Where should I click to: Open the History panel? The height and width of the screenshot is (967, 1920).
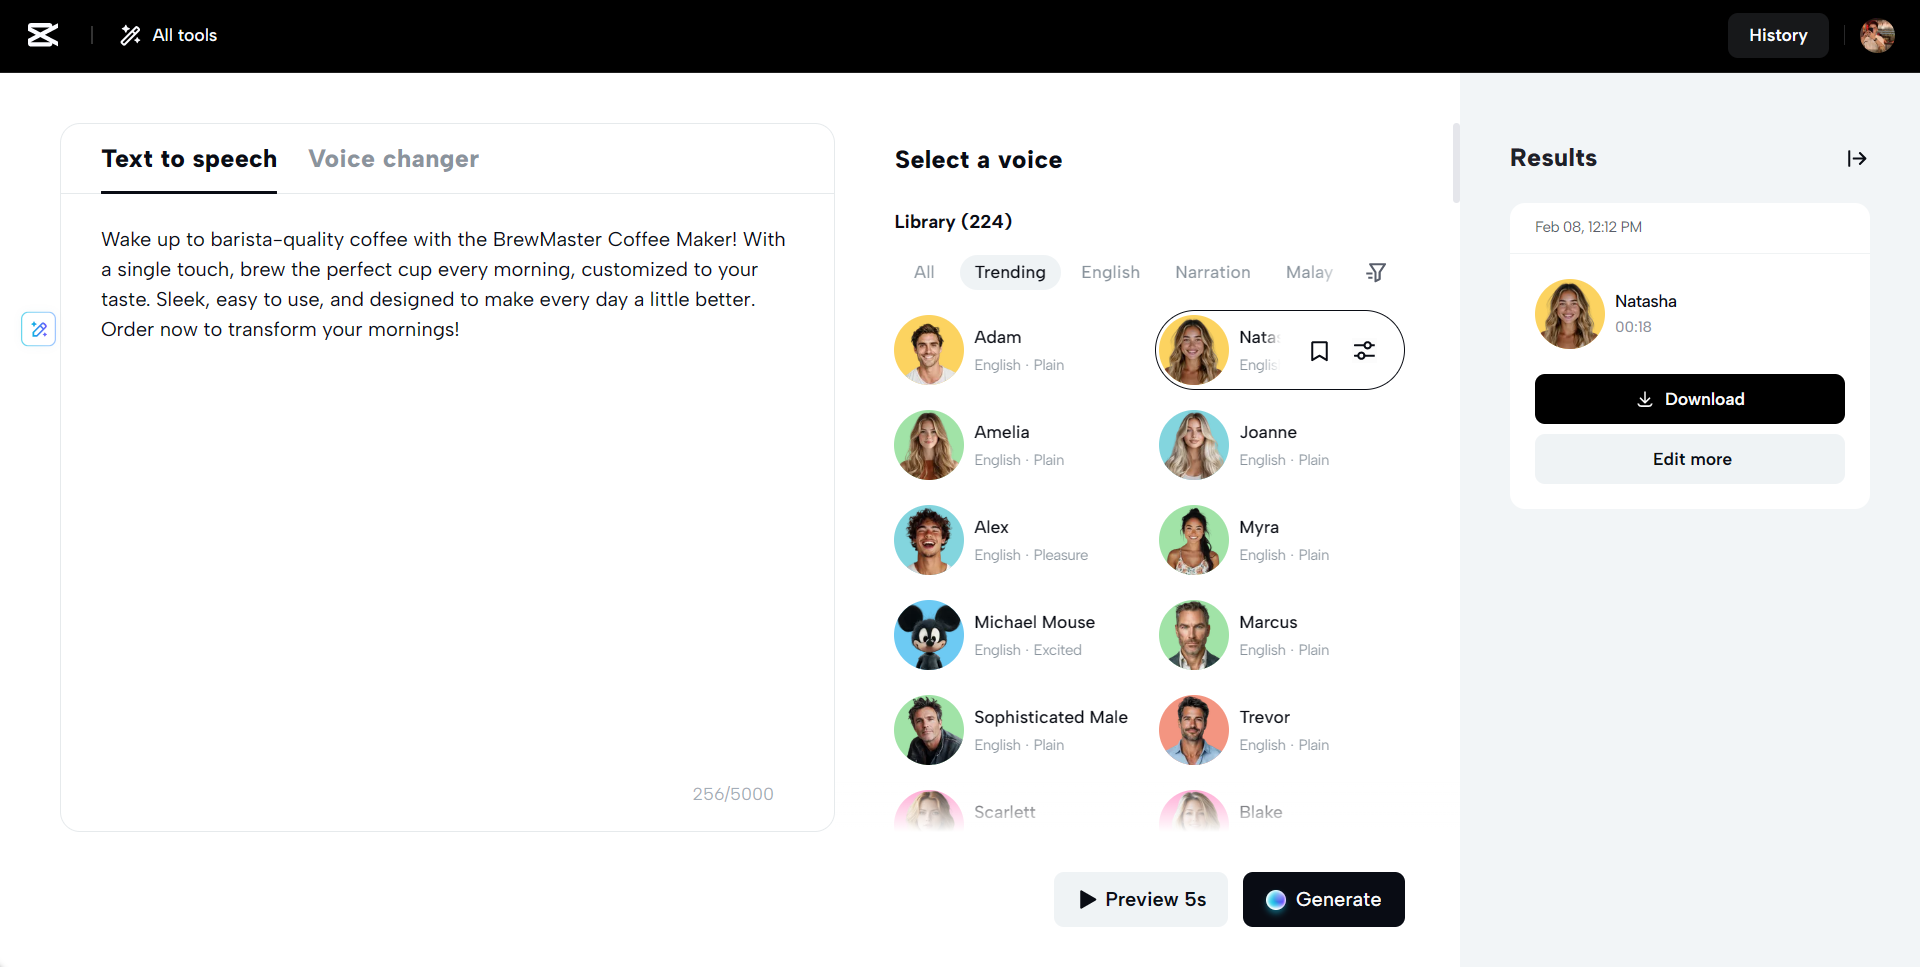coord(1777,35)
